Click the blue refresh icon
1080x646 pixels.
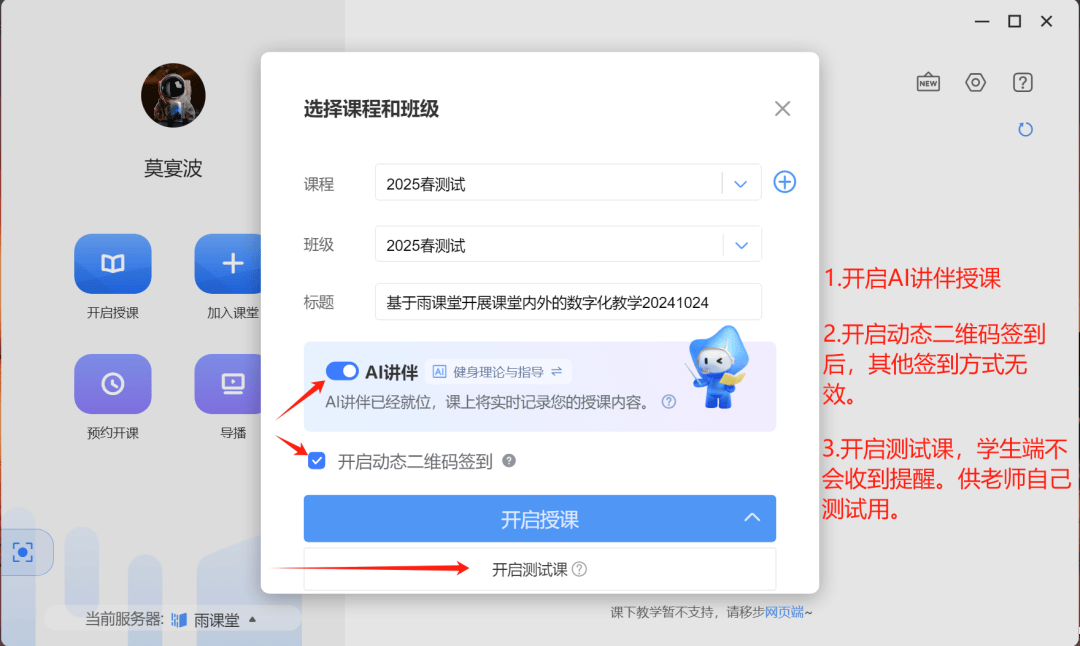(1024, 130)
